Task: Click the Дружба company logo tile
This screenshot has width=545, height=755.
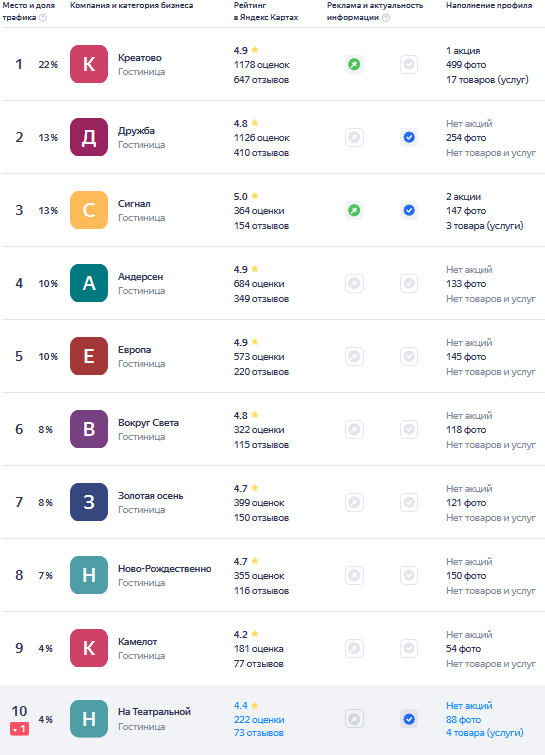Action: tap(89, 137)
